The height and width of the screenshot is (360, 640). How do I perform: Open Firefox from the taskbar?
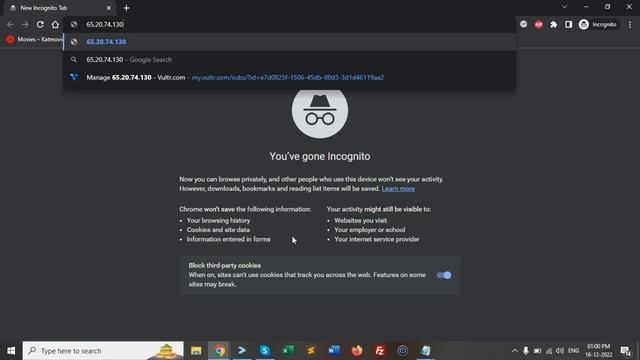pyautogui.click(x=357, y=351)
